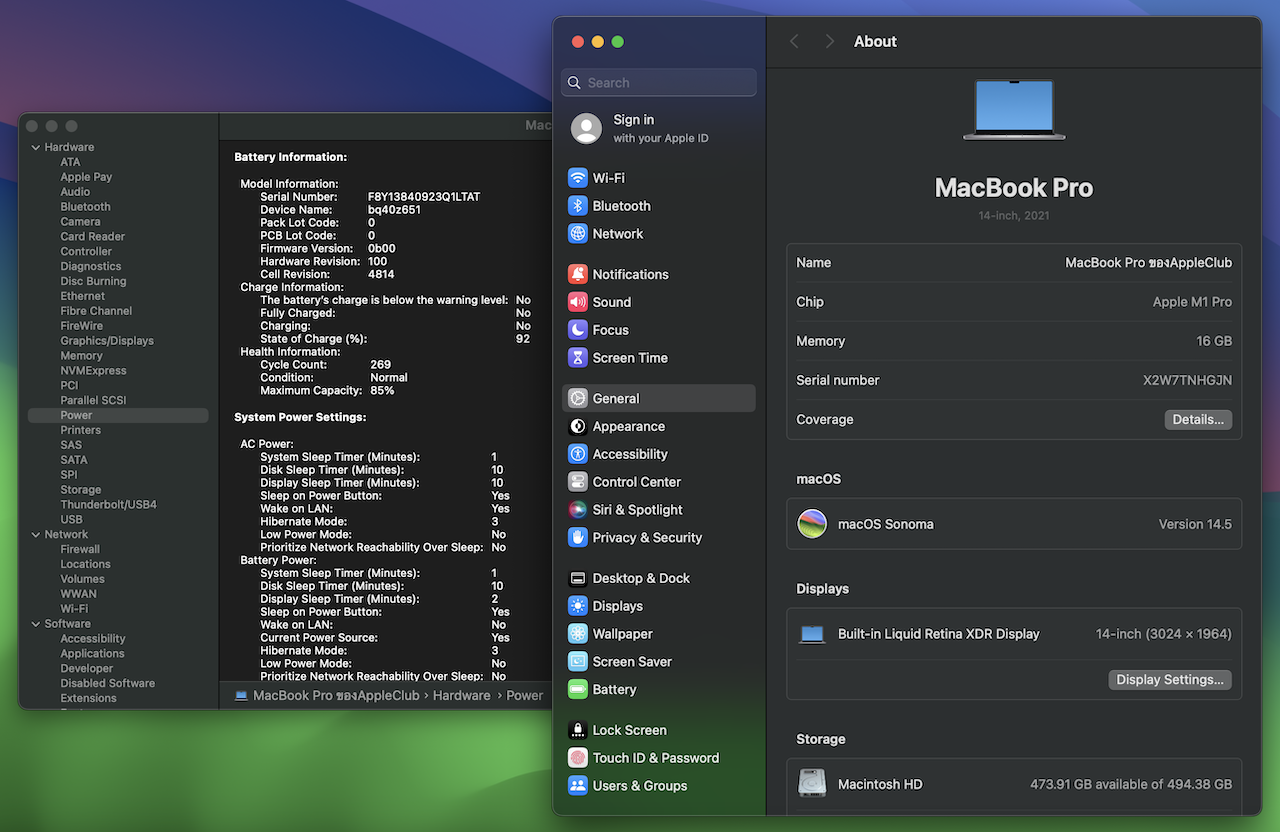1280x832 pixels.
Task: Click the Sound speaker icon
Action: pyautogui.click(x=578, y=302)
